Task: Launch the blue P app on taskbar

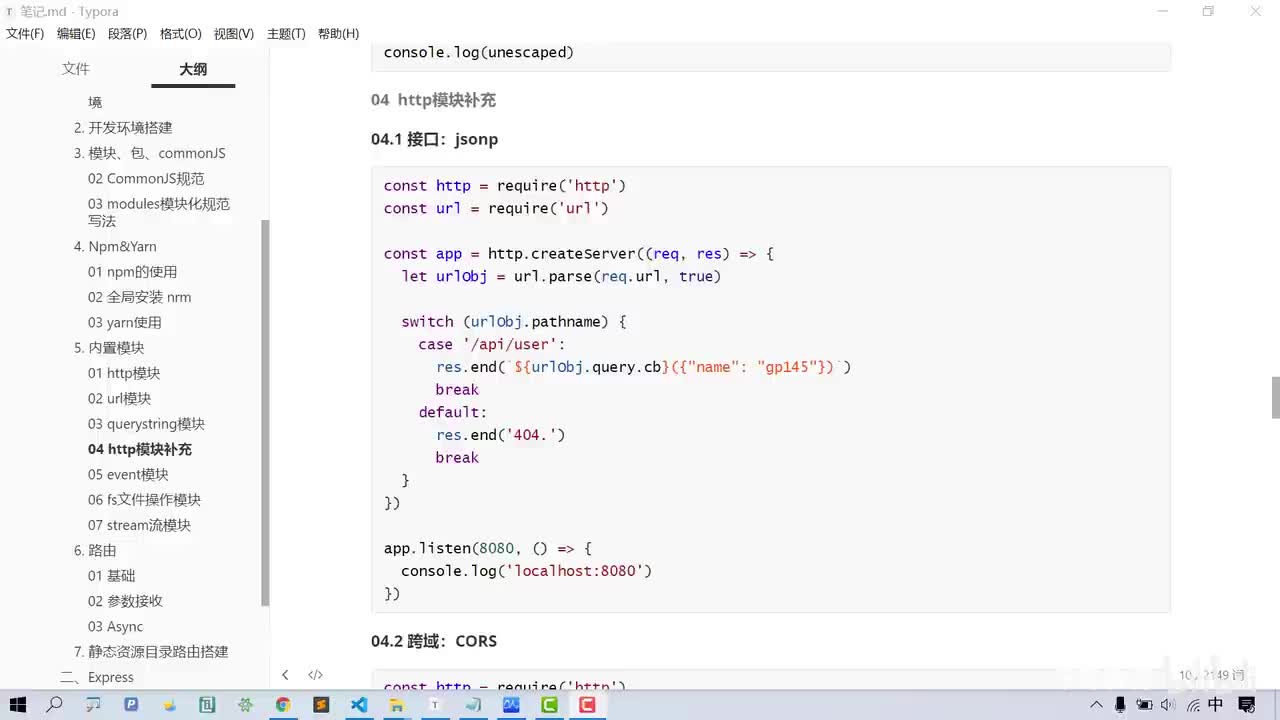Action: [131, 705]
